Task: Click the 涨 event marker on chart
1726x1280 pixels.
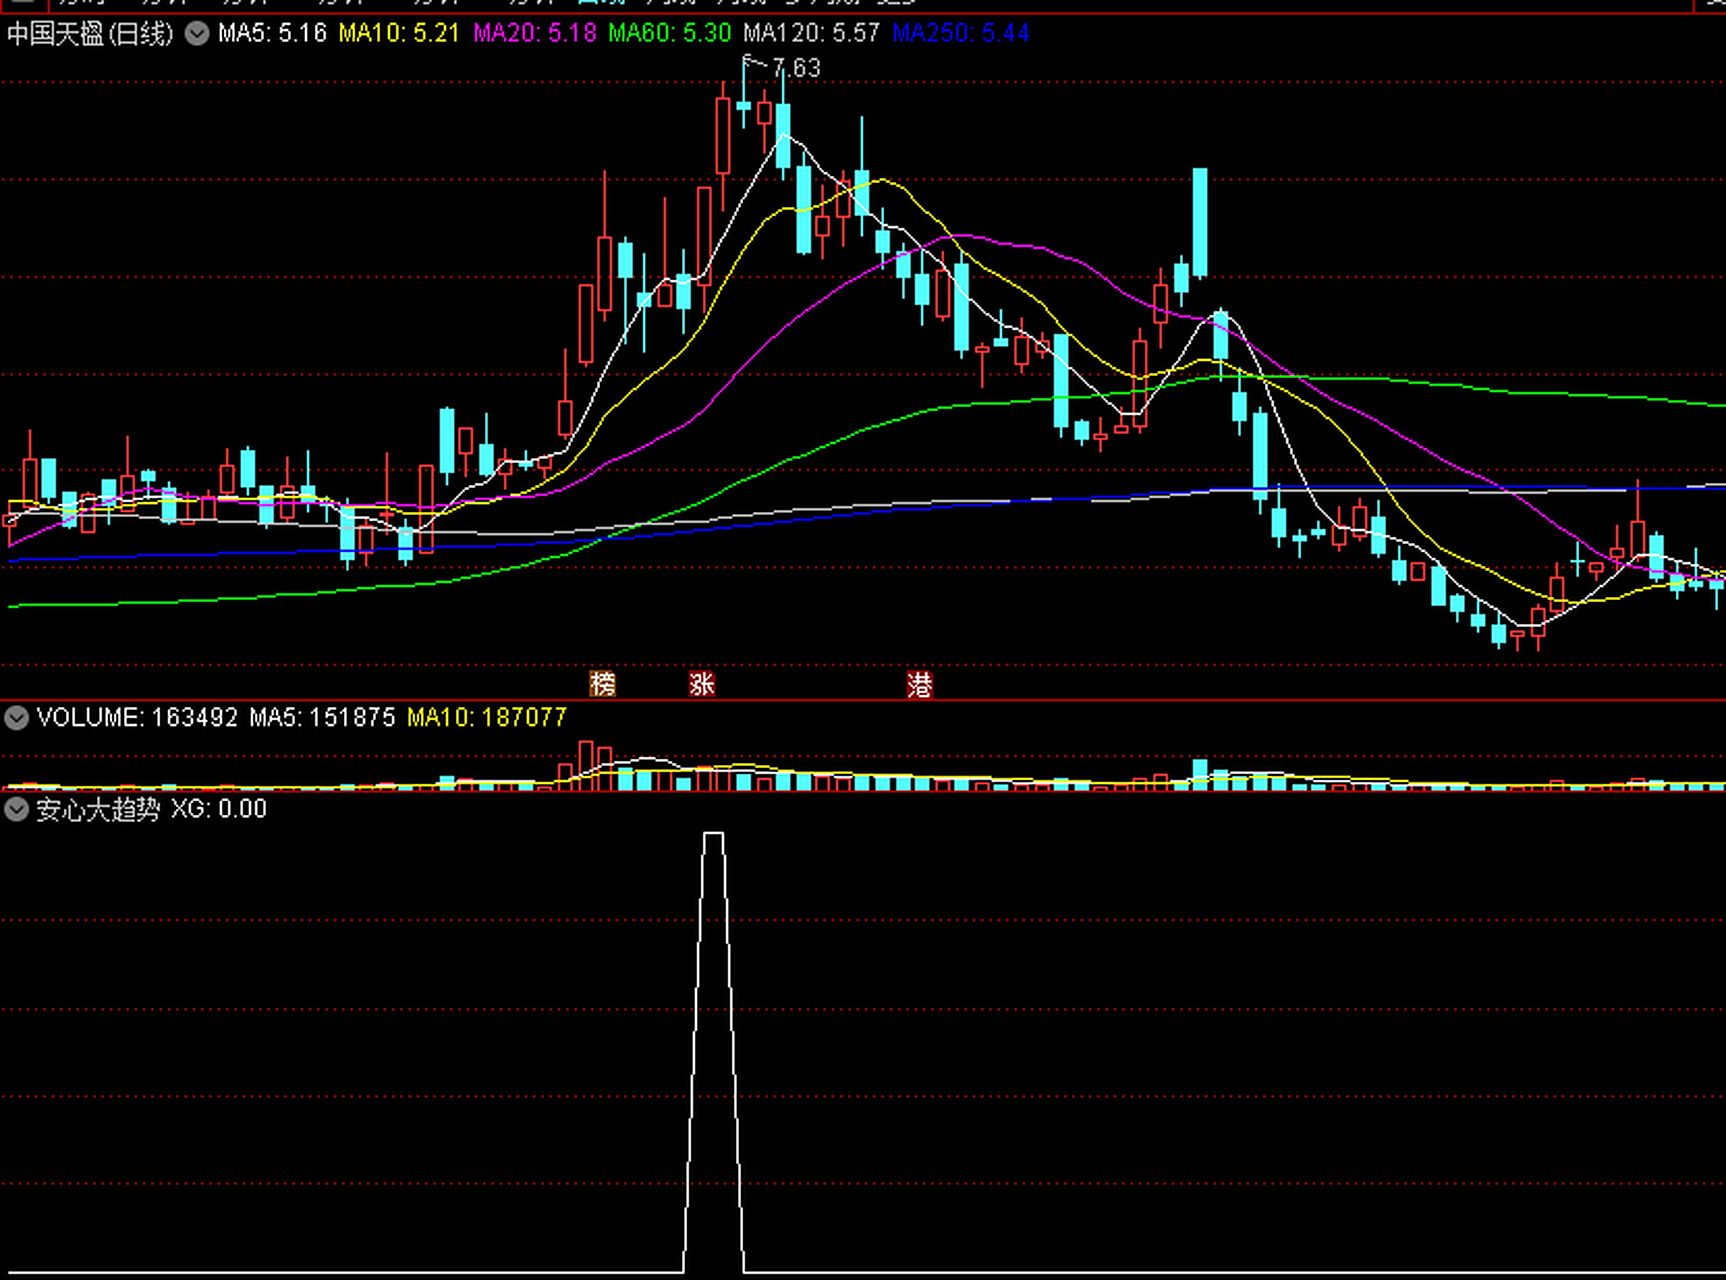Action: click(x=702, y=684)
